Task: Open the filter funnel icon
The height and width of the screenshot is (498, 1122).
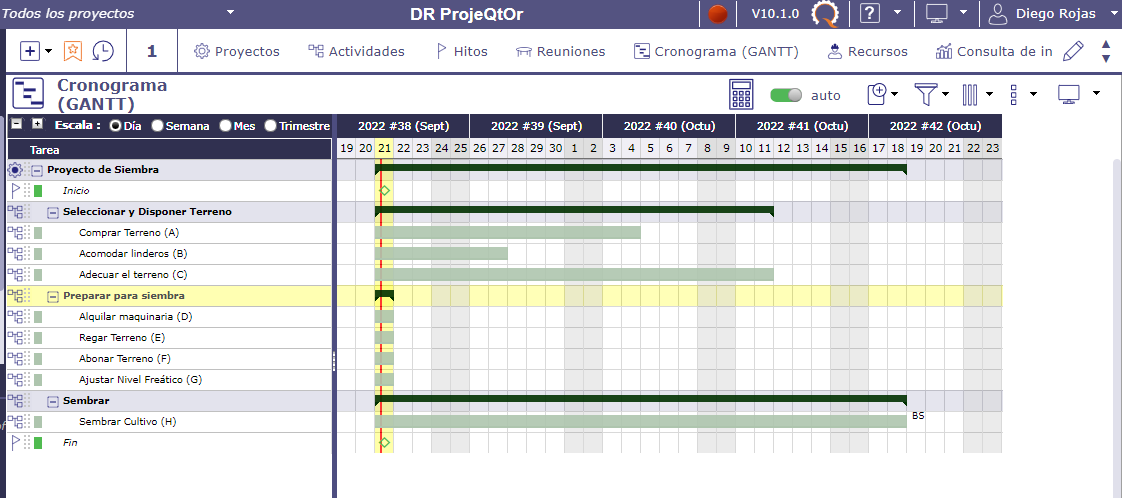Action: tap(927, 94)
